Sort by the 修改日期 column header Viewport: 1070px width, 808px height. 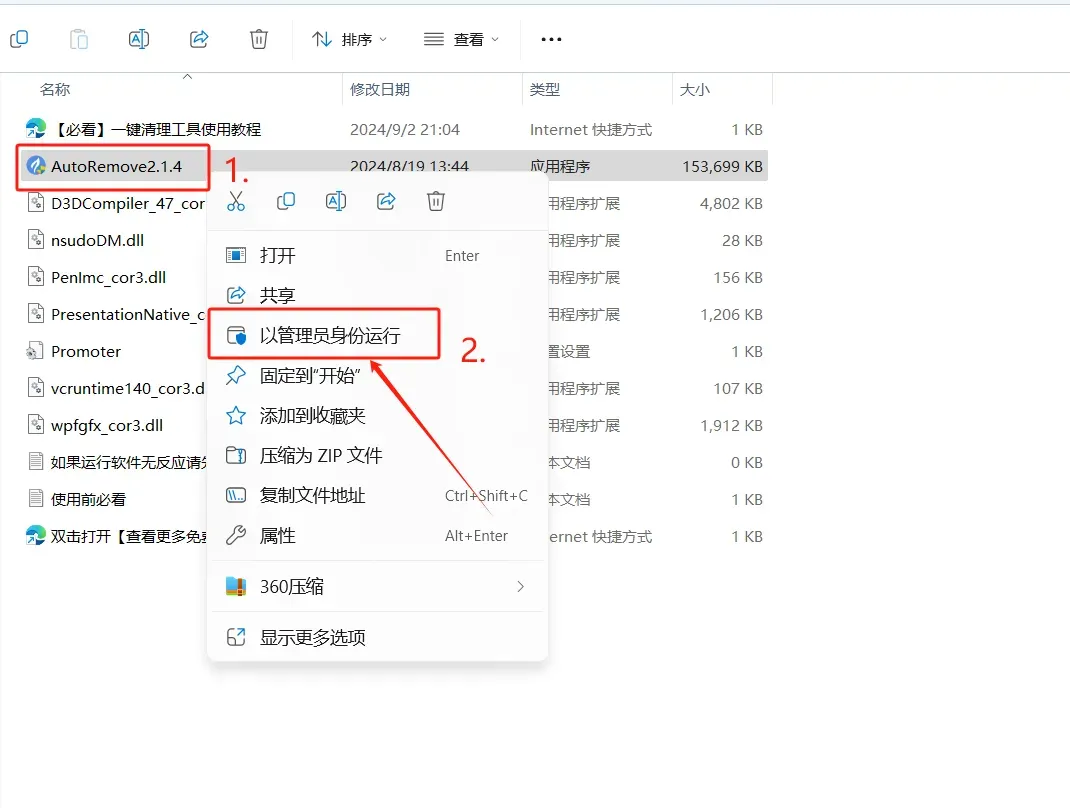click(x=380, y=89)
